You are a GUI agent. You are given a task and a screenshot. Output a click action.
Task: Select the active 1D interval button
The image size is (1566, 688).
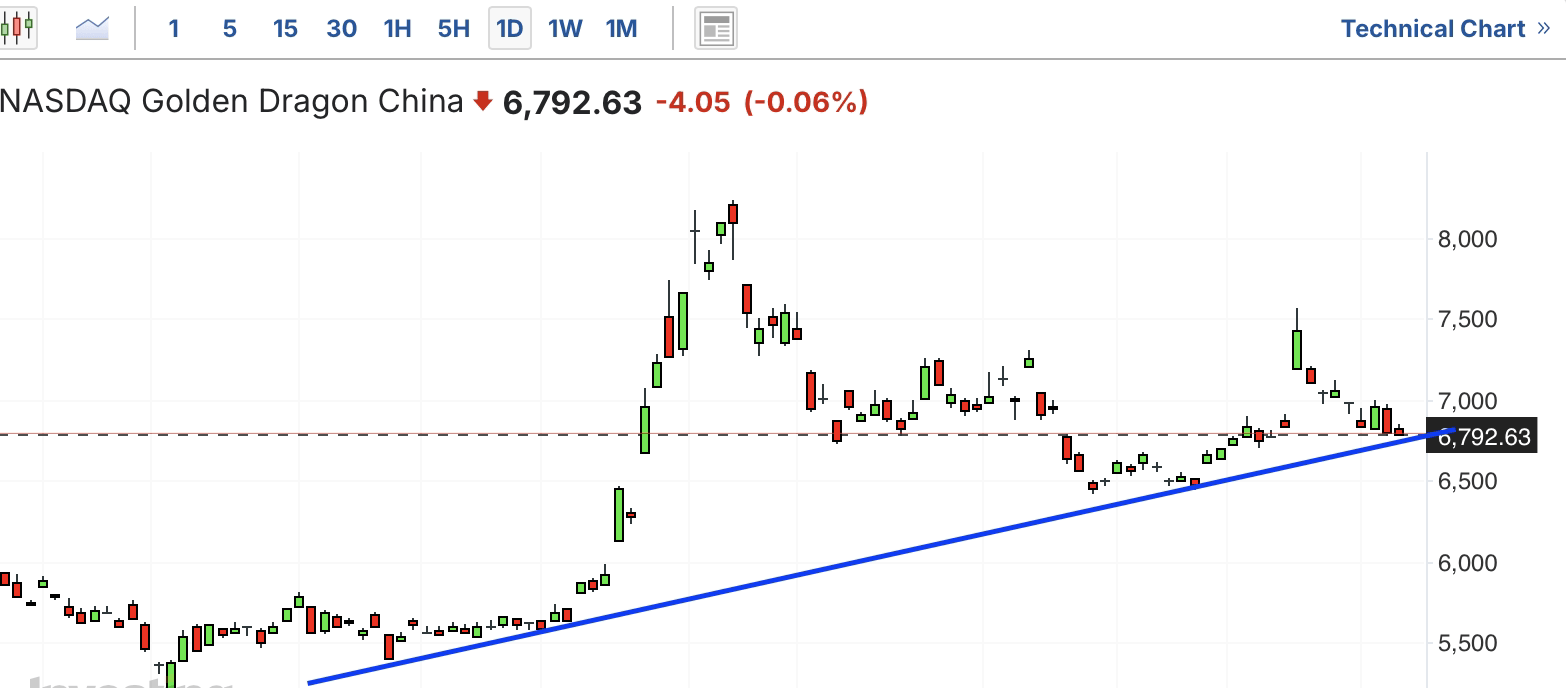[x=509, y=29]
